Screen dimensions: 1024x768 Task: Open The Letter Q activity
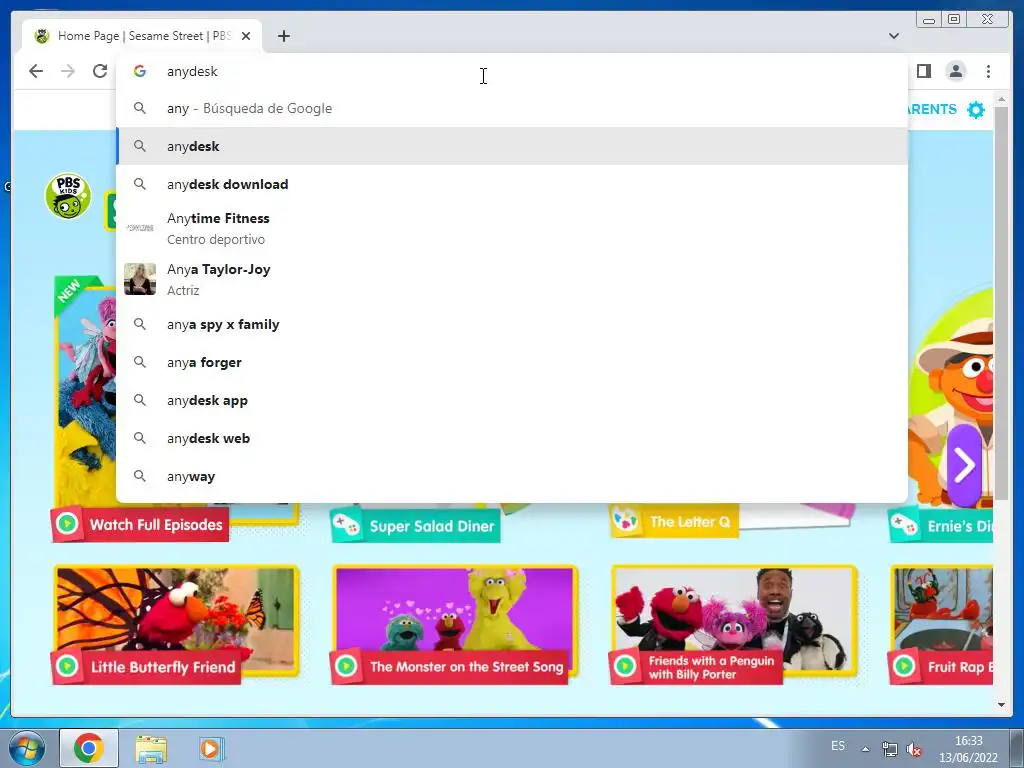click(x=674, y=521)
